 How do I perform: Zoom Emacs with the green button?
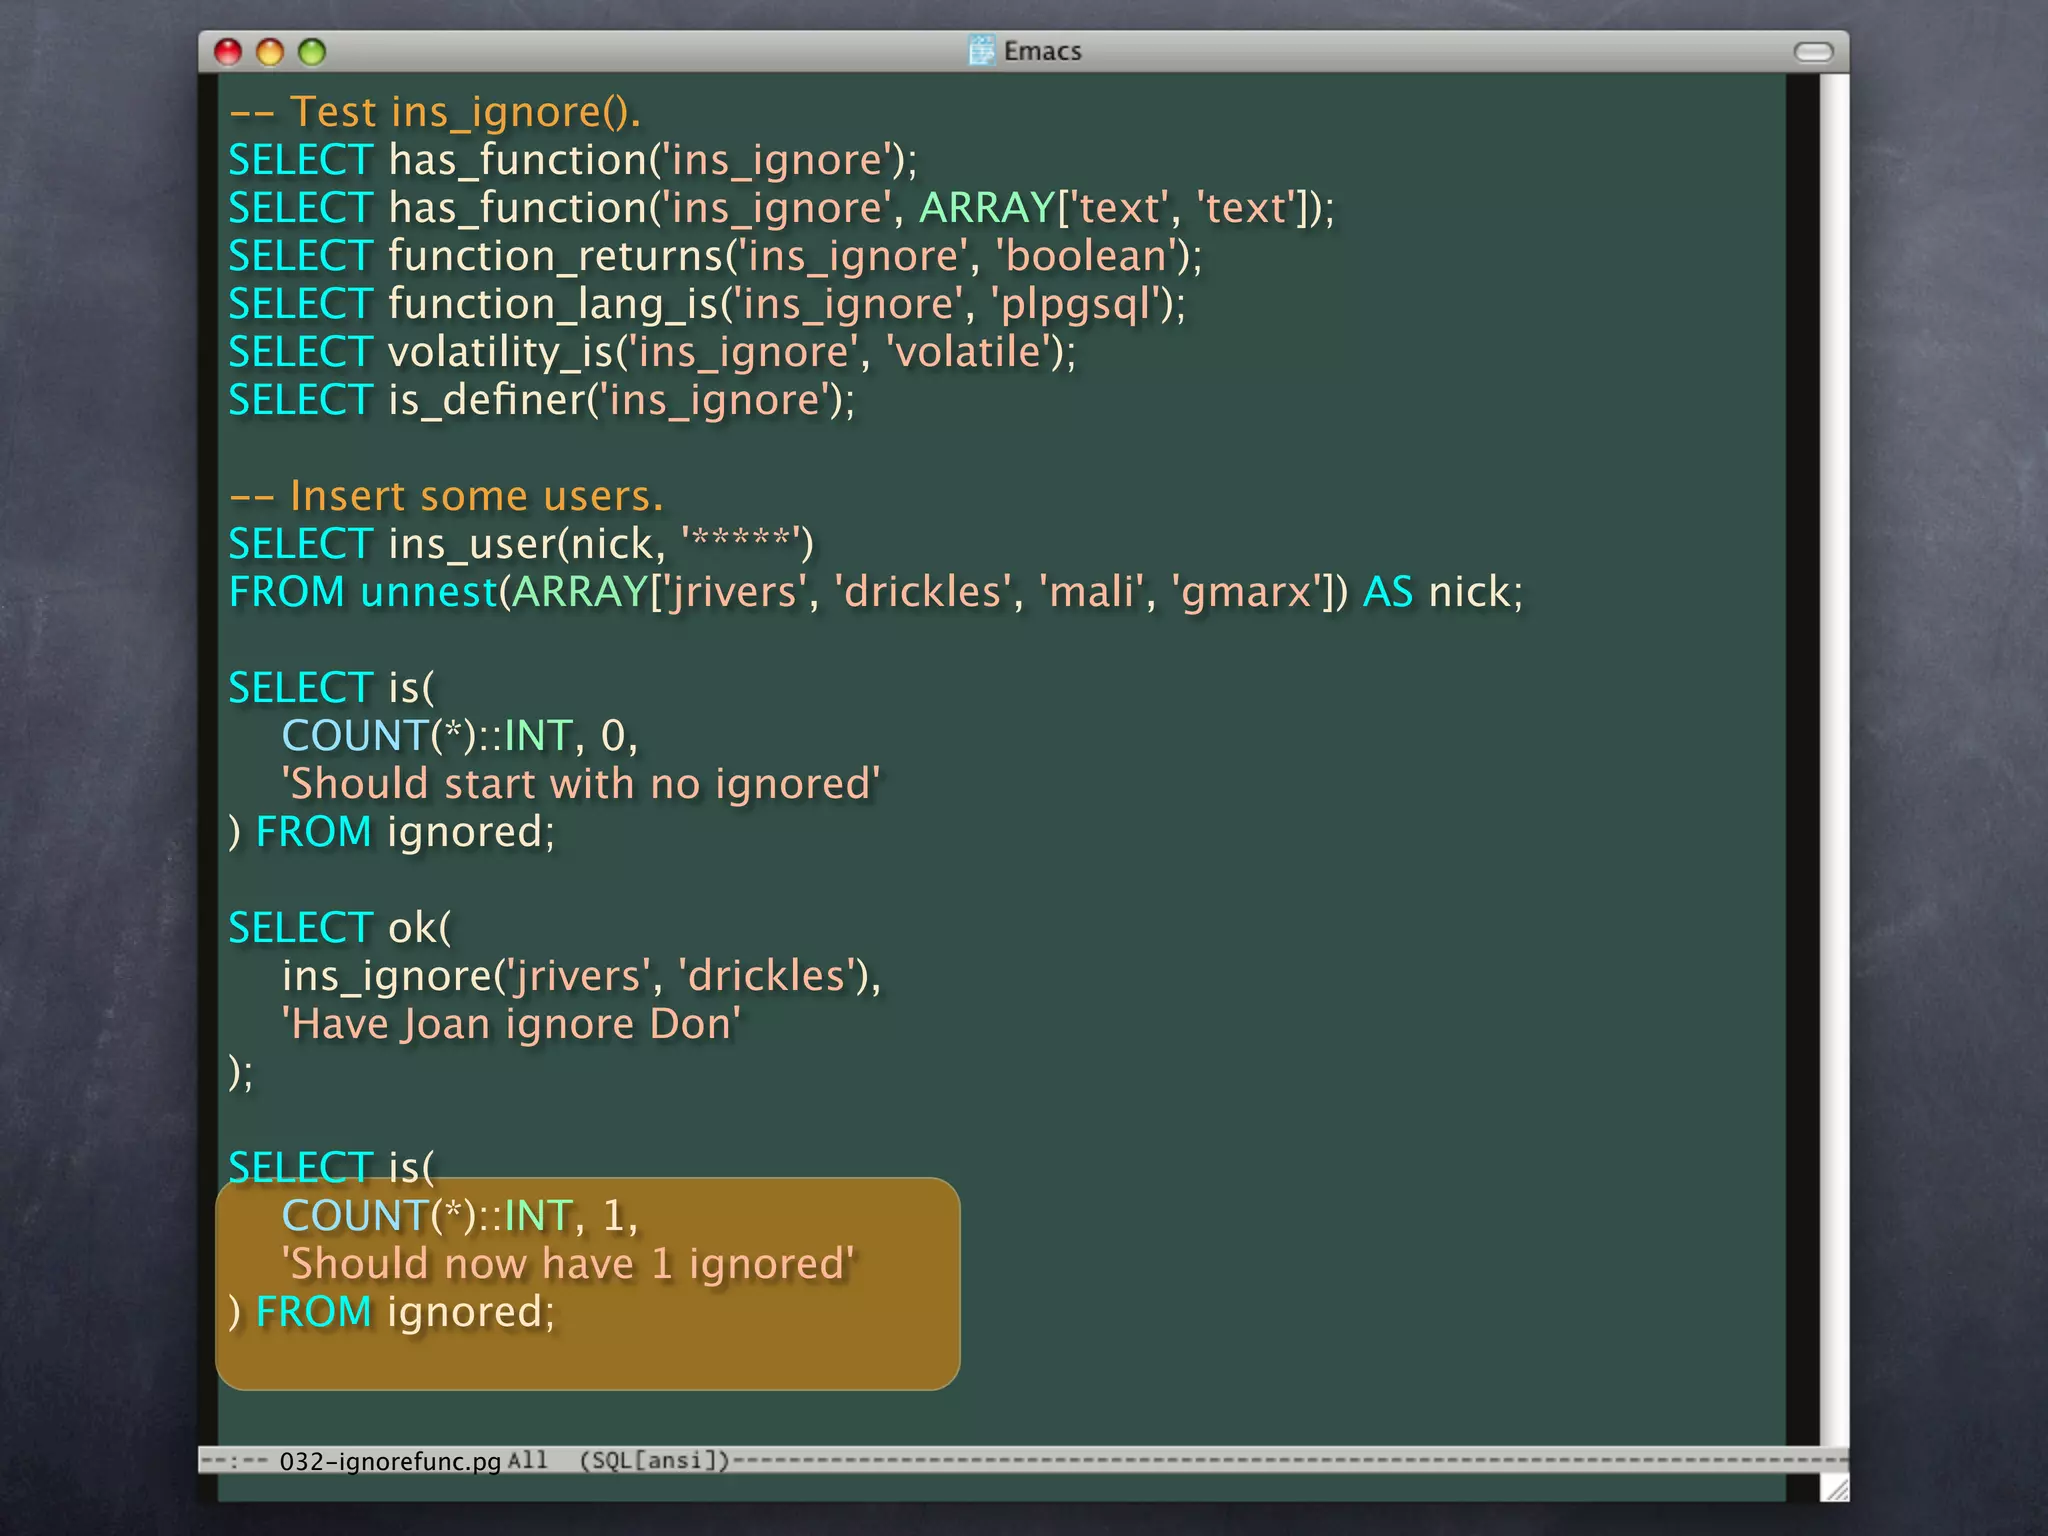[312, 52]
